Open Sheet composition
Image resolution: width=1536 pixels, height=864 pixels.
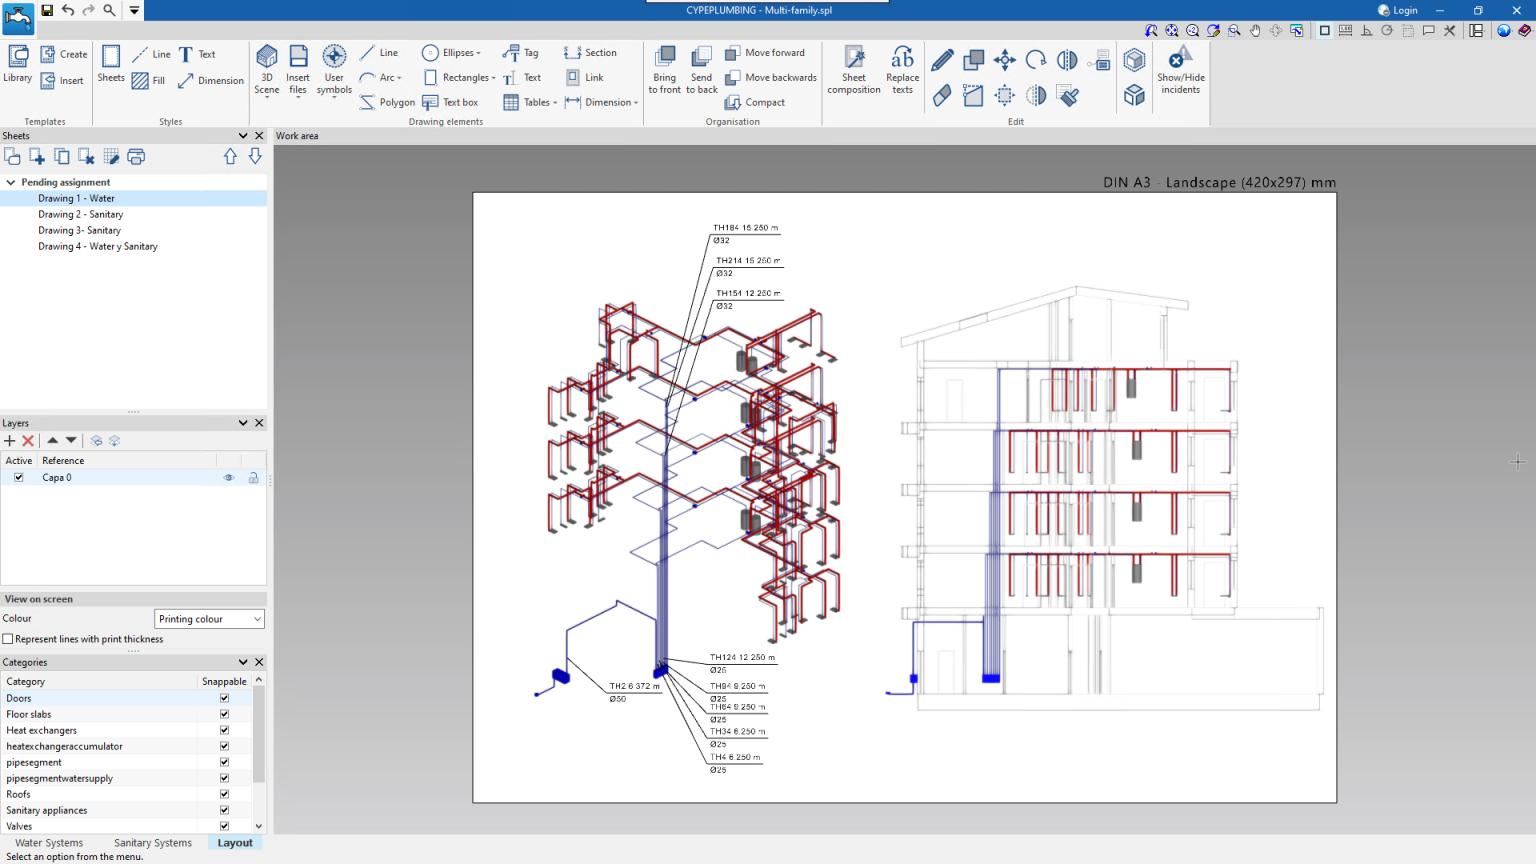click(x=853, y=68)
